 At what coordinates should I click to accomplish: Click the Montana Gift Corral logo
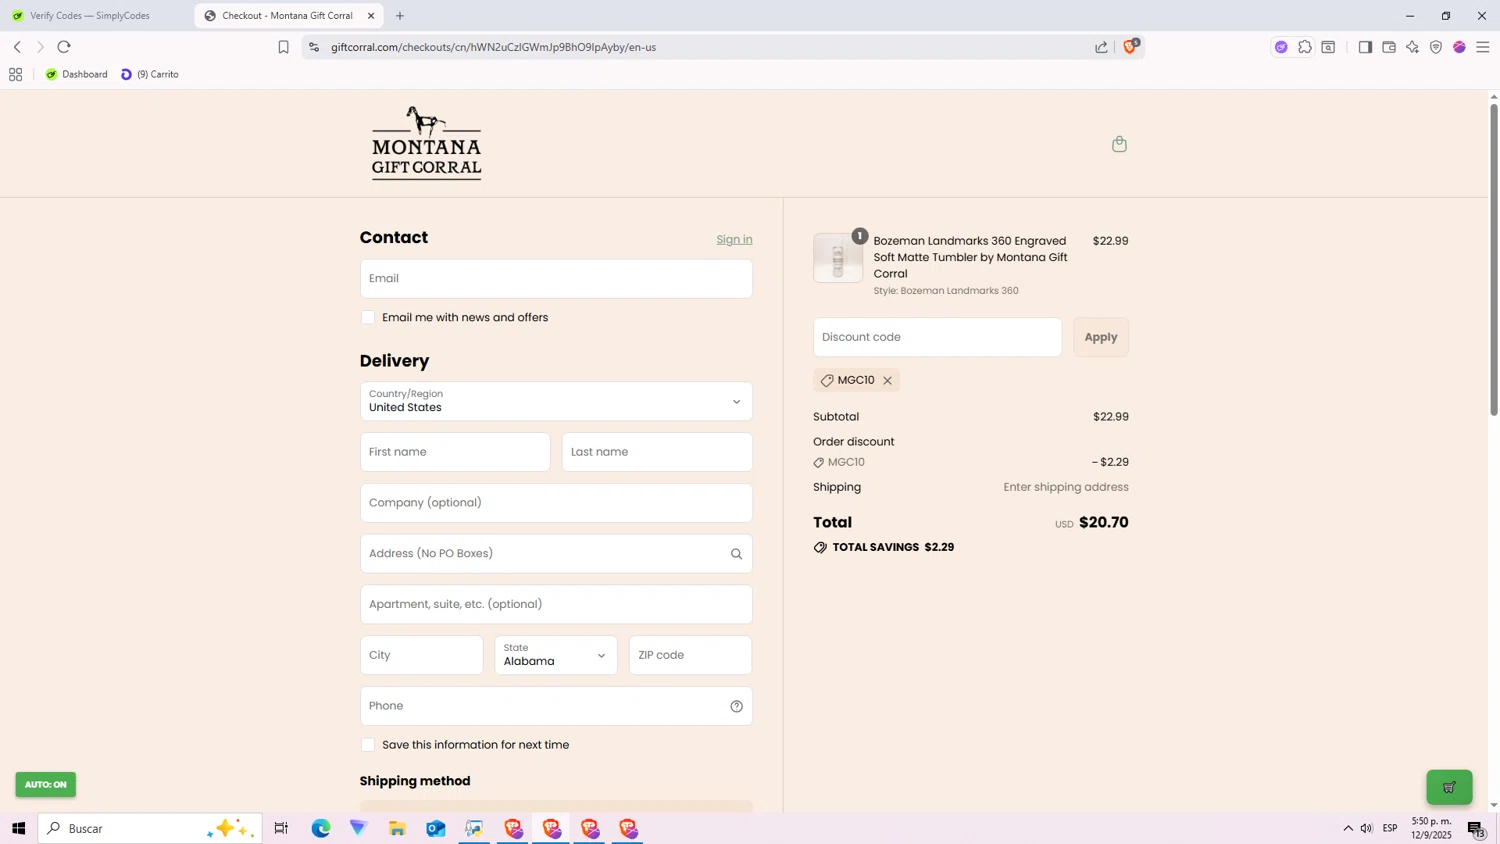427,143
